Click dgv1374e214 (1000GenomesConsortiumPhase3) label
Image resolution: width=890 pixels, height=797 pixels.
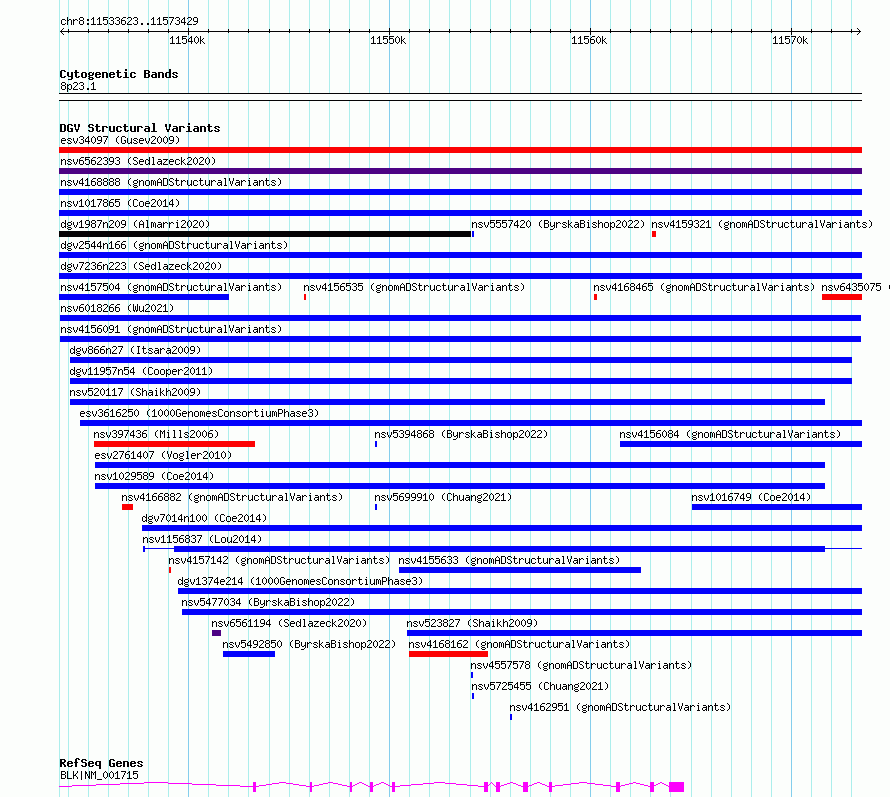tap(300, 581)
